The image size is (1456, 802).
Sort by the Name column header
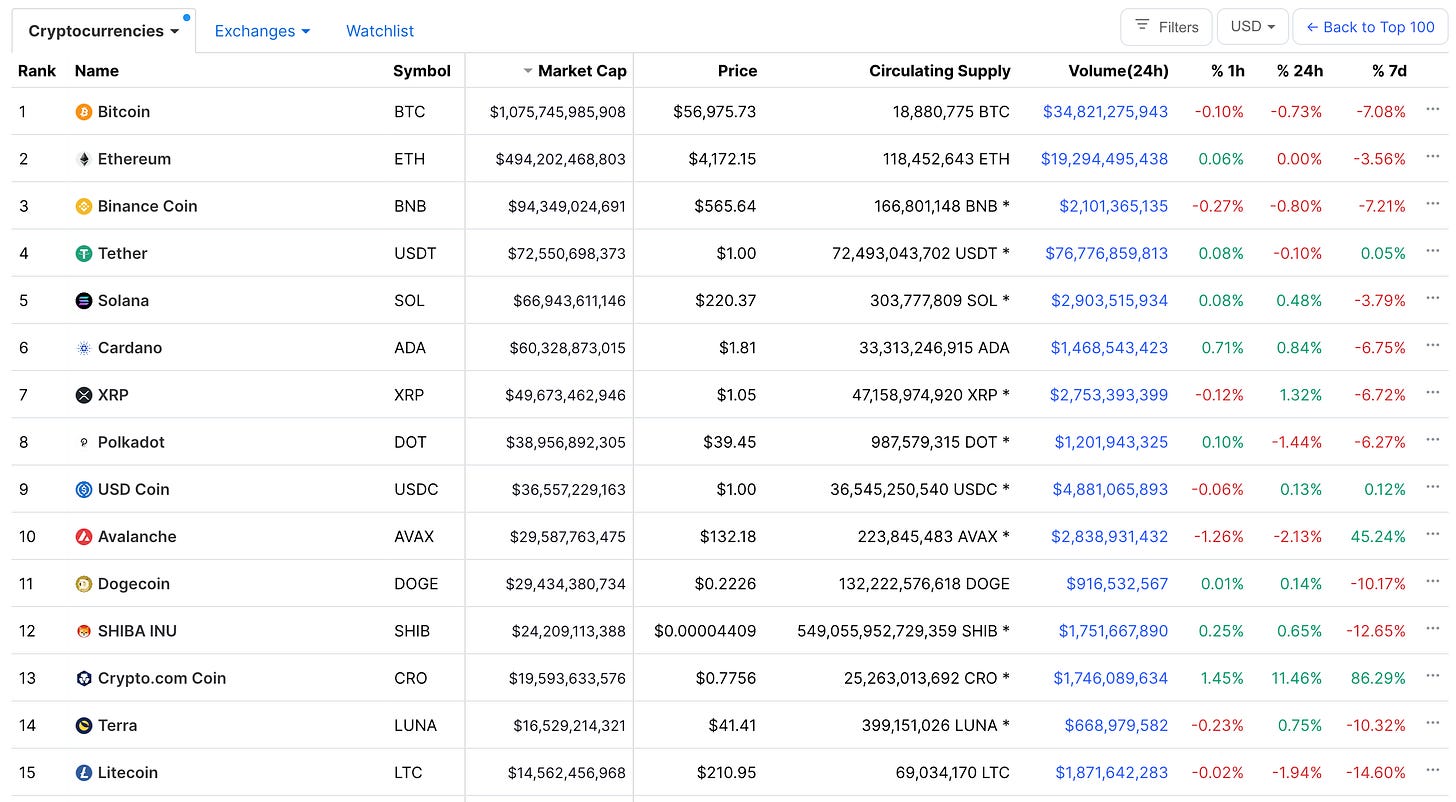click(x=97, y=71)
